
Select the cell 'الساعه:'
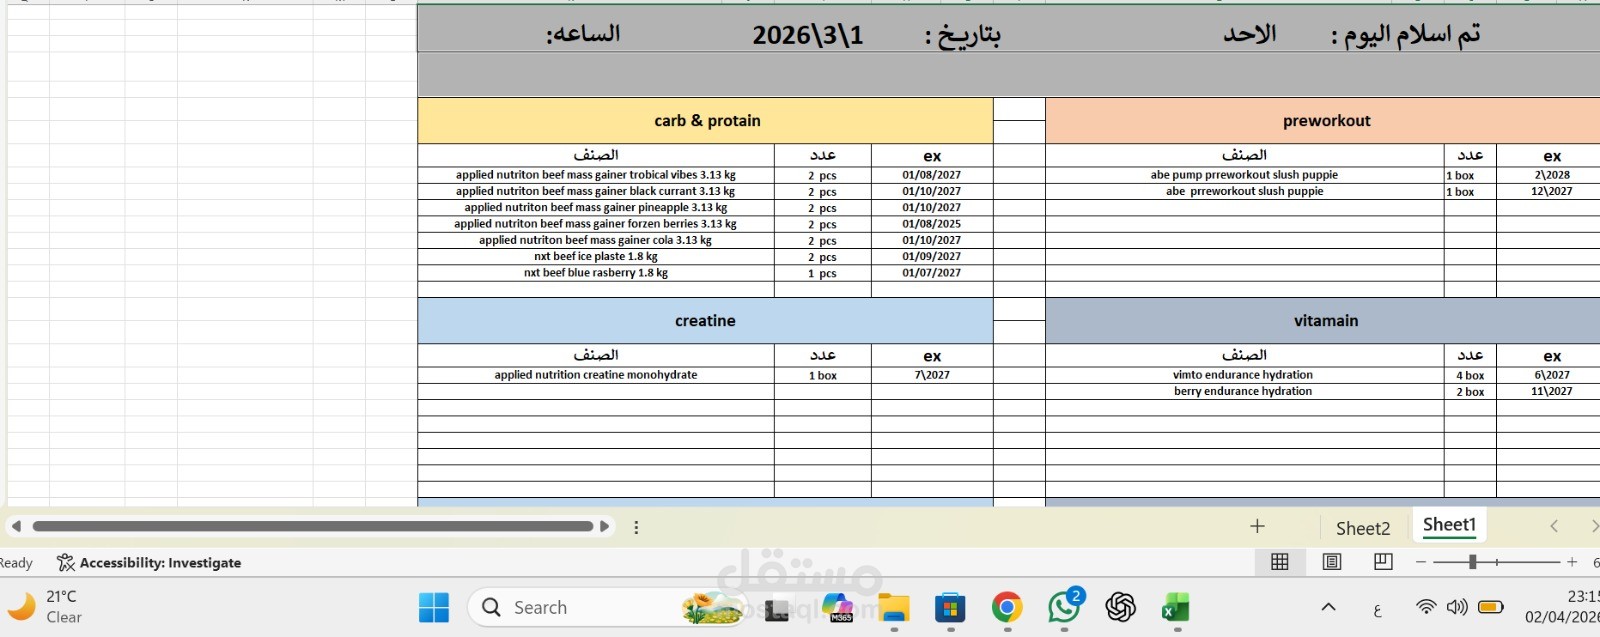(583, 34)
